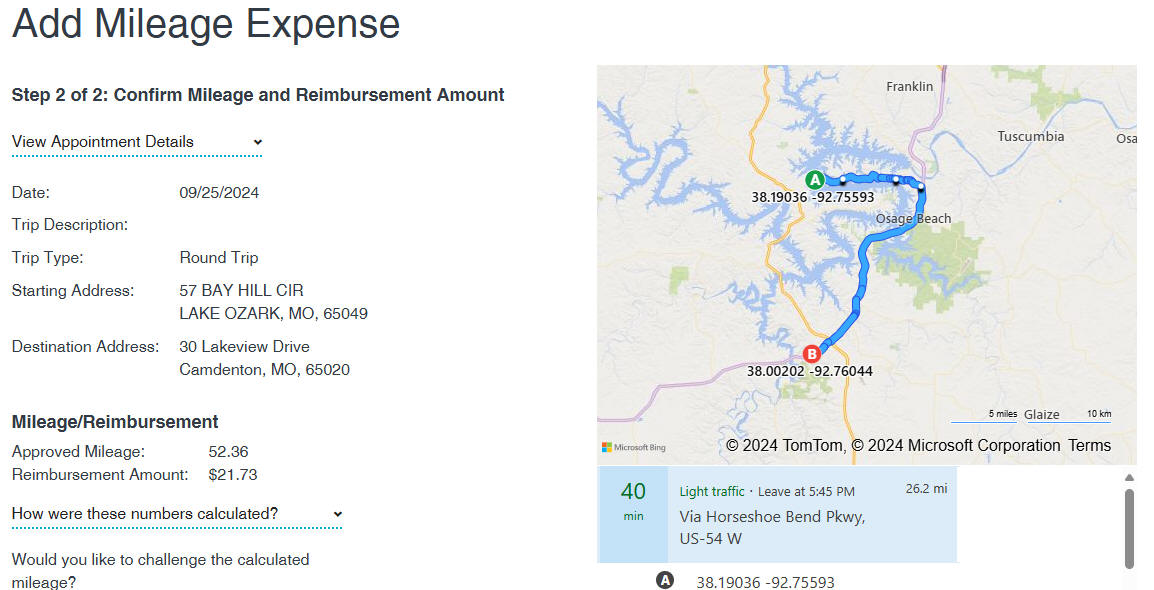Click the black A waypoint icon in directions list
The image size is (1154, 590).
pyautogui.click(x=665, y=580)
